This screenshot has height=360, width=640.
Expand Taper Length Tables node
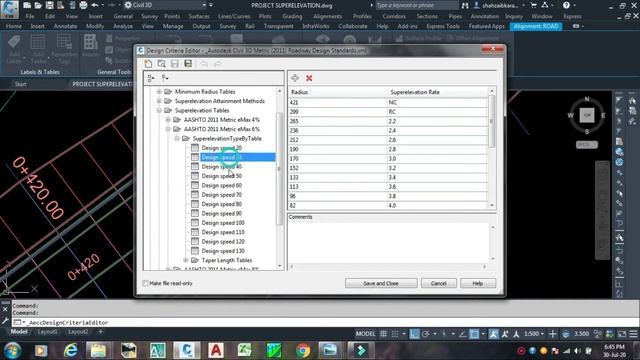[186, 260]
